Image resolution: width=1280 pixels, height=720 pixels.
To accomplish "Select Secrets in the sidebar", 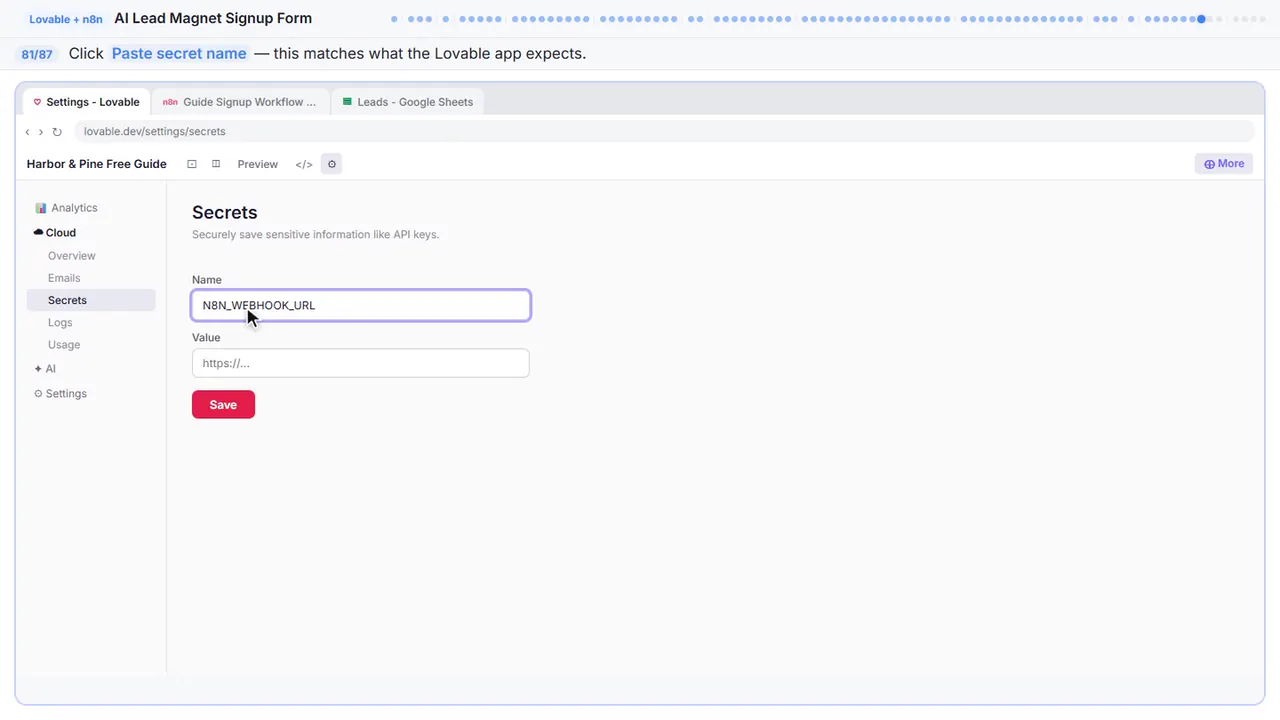I will (x=91, y=300).
